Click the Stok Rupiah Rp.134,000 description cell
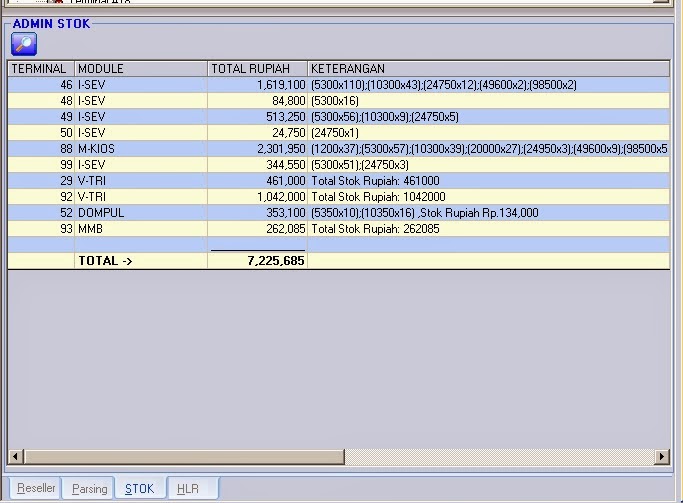The image size is (683, 503). click(489, 213)
